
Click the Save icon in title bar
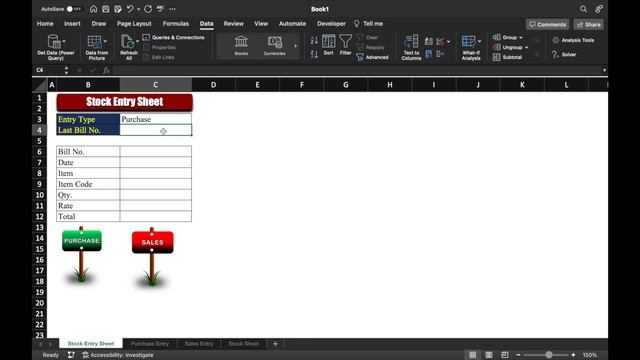[x=106, y=9]
